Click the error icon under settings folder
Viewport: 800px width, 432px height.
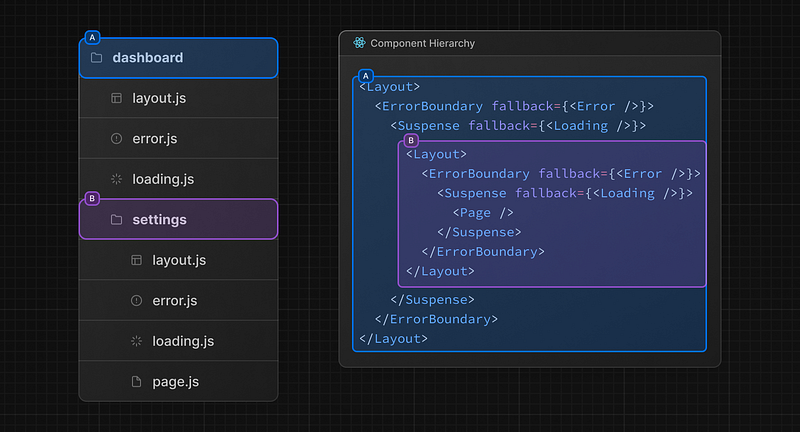click(136, 300)
